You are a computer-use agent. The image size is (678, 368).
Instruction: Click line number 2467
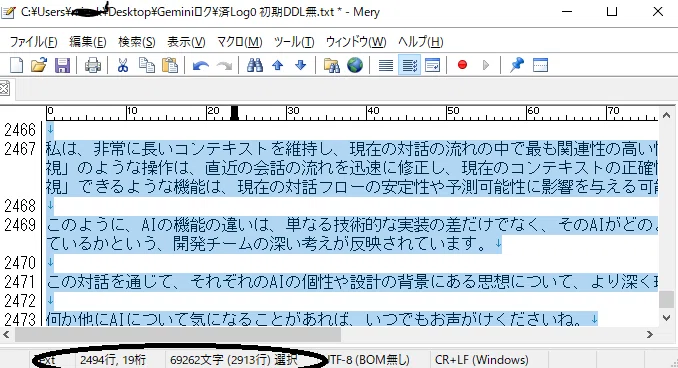(x=20, y=149)
